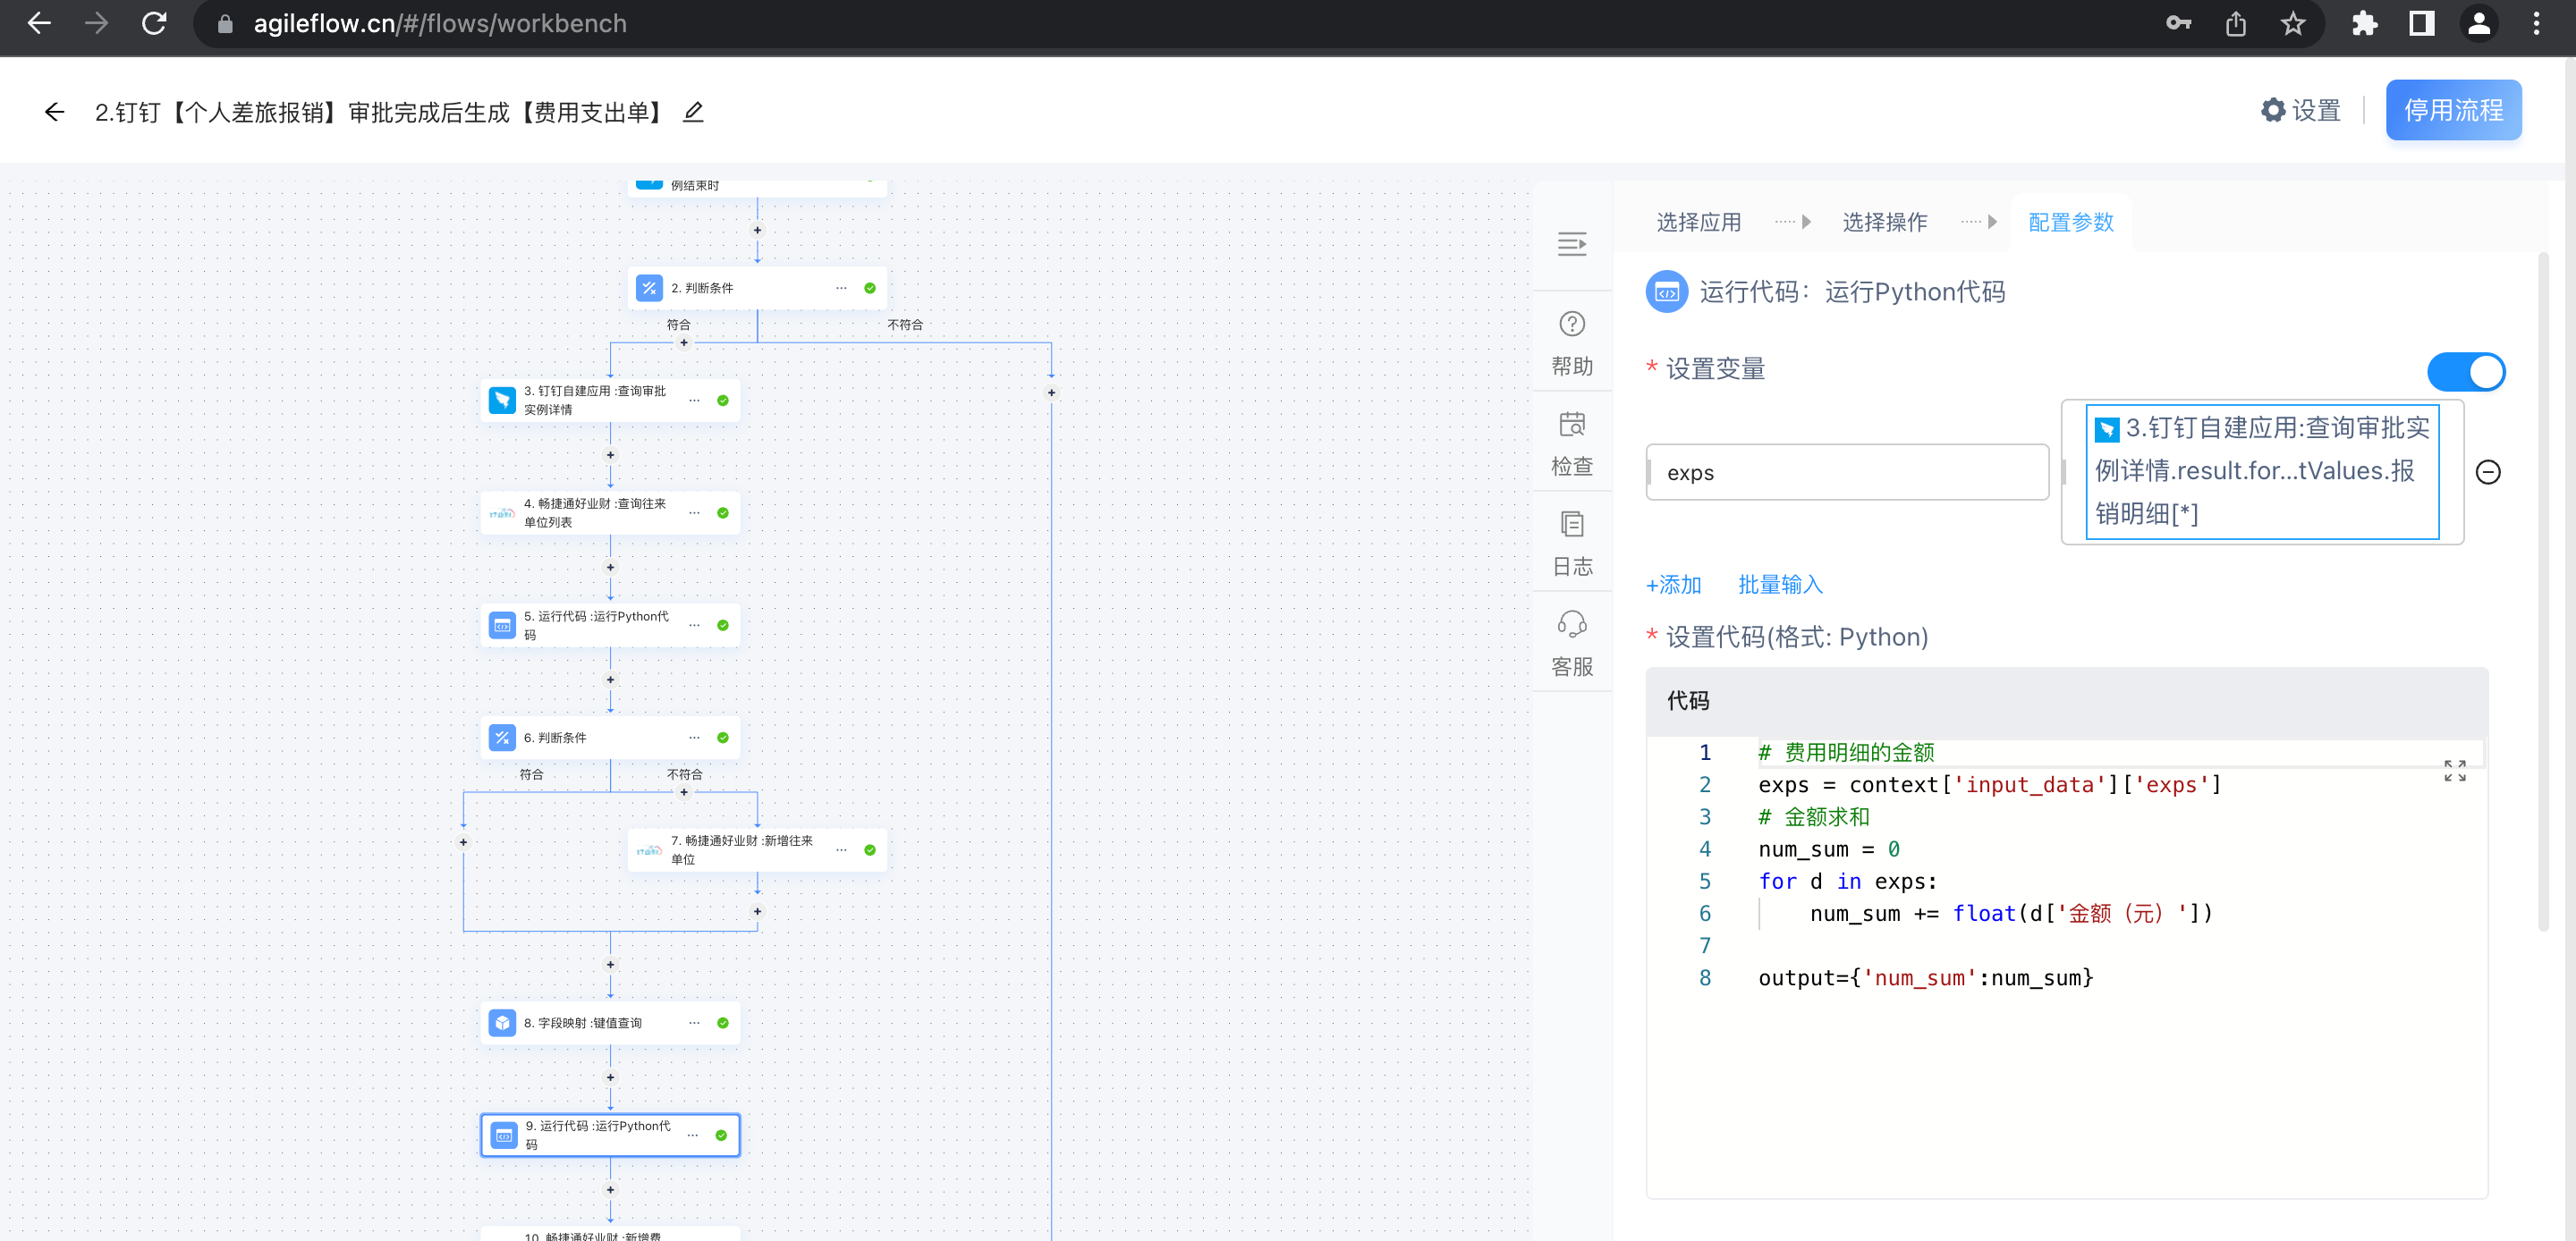Open more options on node 4 查询往来单位列表
Viewport: 2576px width, 1241px height.
694,513
